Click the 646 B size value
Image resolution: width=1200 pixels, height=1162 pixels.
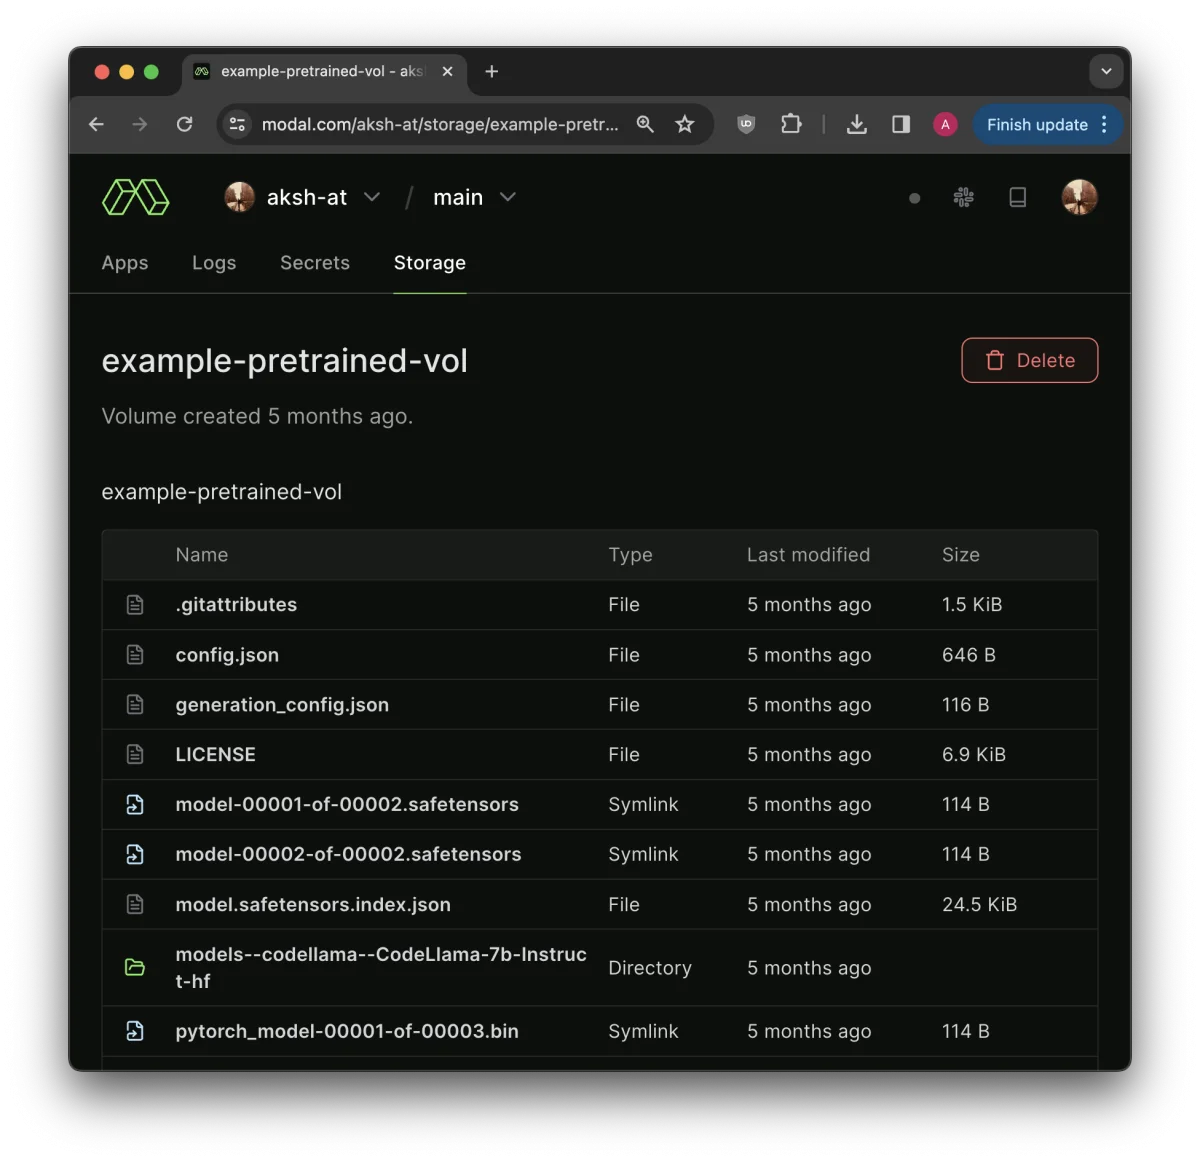pyautogui.click(x=969, y=655)
